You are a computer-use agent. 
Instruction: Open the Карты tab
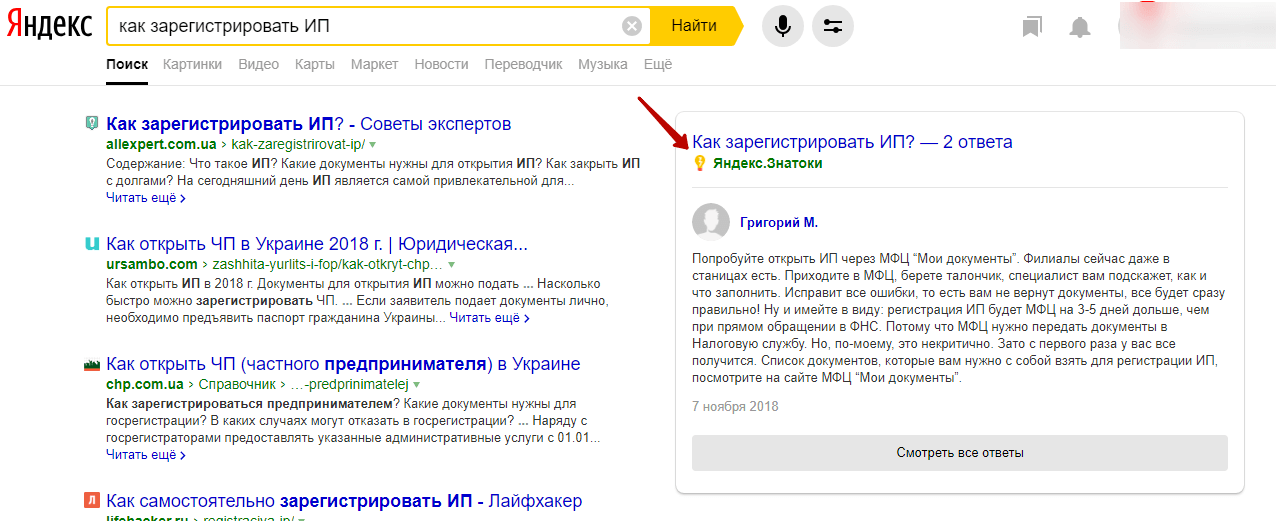coord(314,64)
